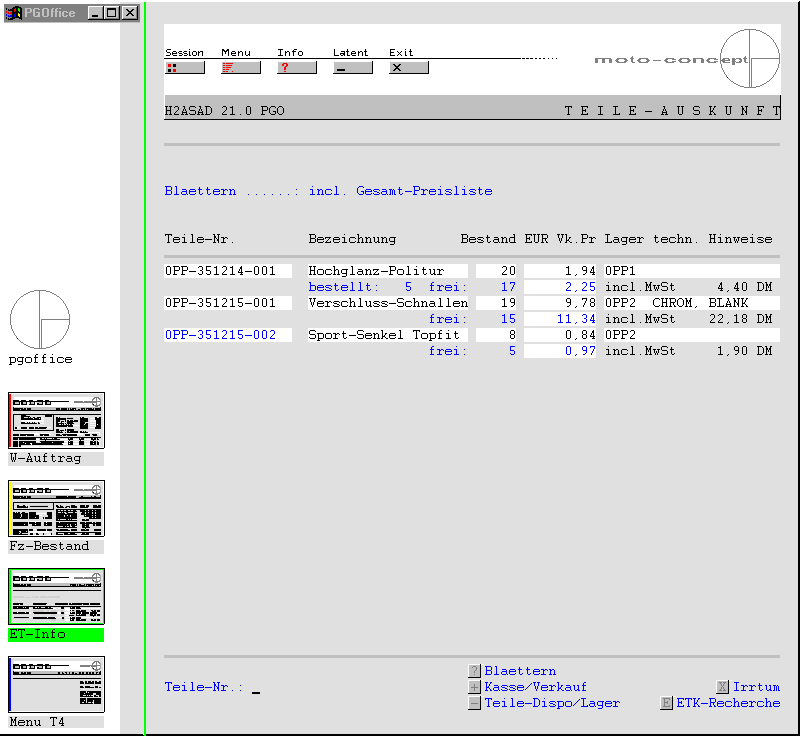
Task: Click the minus key beside Teile-Dispo/Lager
Action: click(474, 703)
